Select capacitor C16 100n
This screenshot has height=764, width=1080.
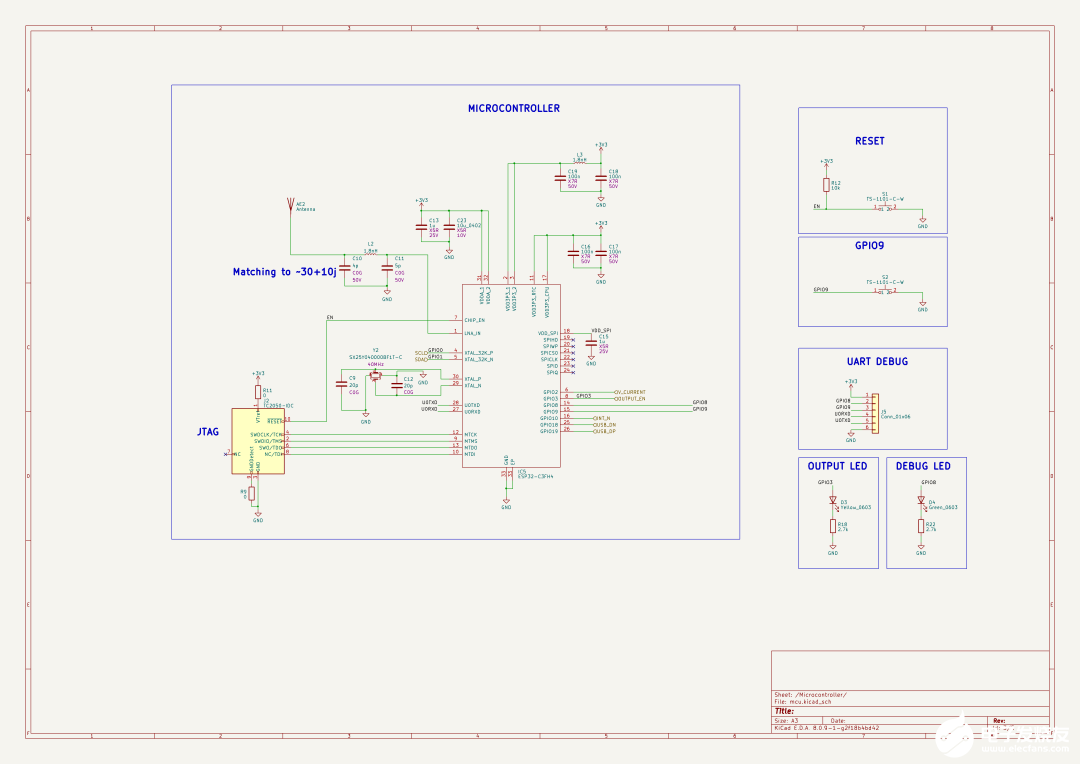pyautogui.click(x=572, y=254)
